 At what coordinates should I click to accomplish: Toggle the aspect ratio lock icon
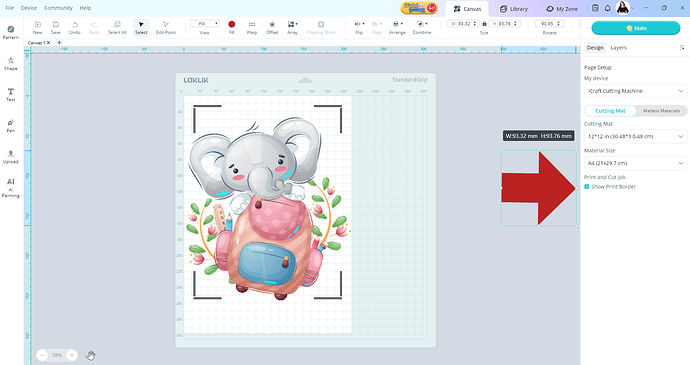click(484, 24)
